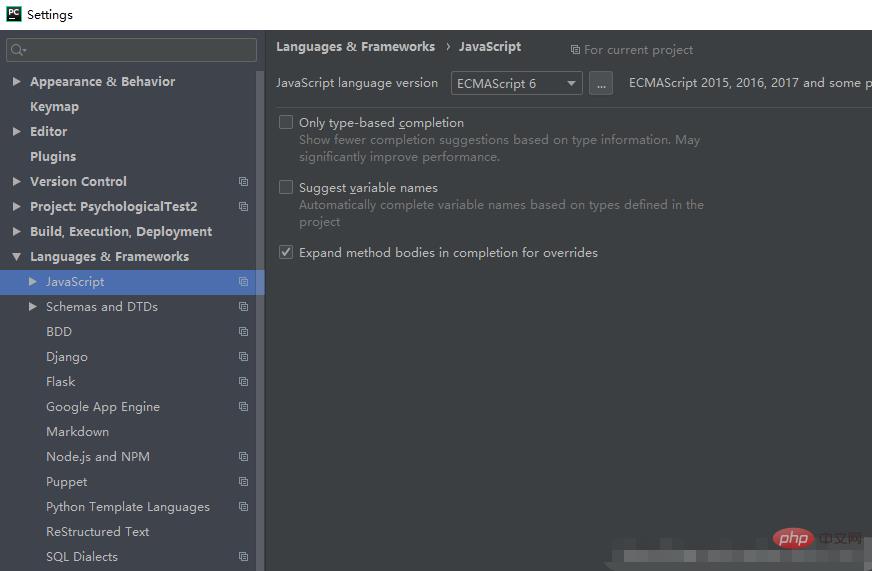Expand the Appearance & Behavior section
This screenshot has width=872, height=571.
pos(17,82)
